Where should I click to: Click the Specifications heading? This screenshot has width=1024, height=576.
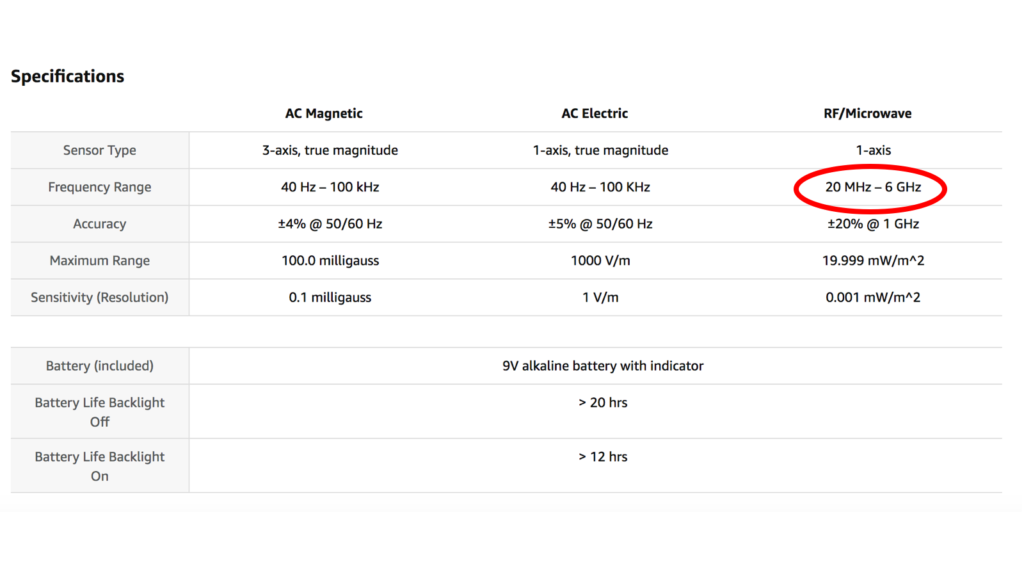(x=67, y=76)
